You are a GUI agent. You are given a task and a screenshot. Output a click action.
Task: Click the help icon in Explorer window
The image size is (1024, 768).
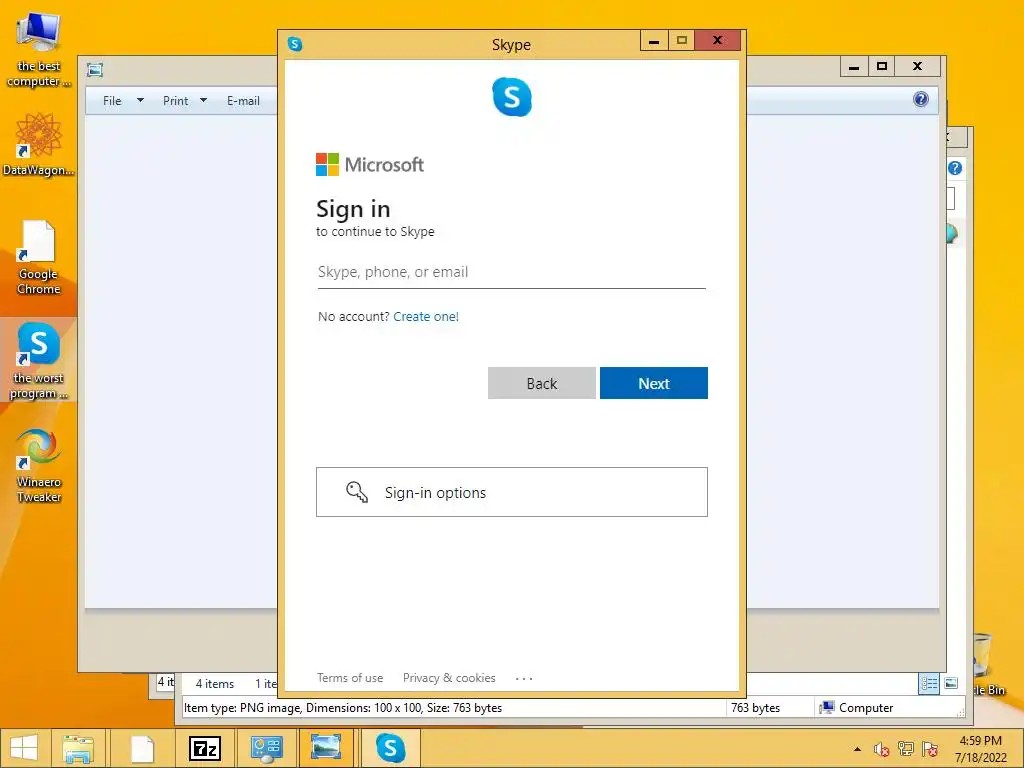pyautogui.click(x=955, y=168)
